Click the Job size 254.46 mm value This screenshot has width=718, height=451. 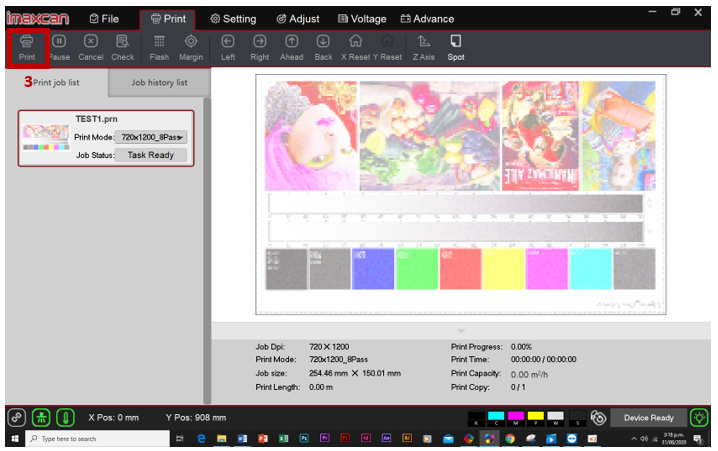(x=355, y=374)
